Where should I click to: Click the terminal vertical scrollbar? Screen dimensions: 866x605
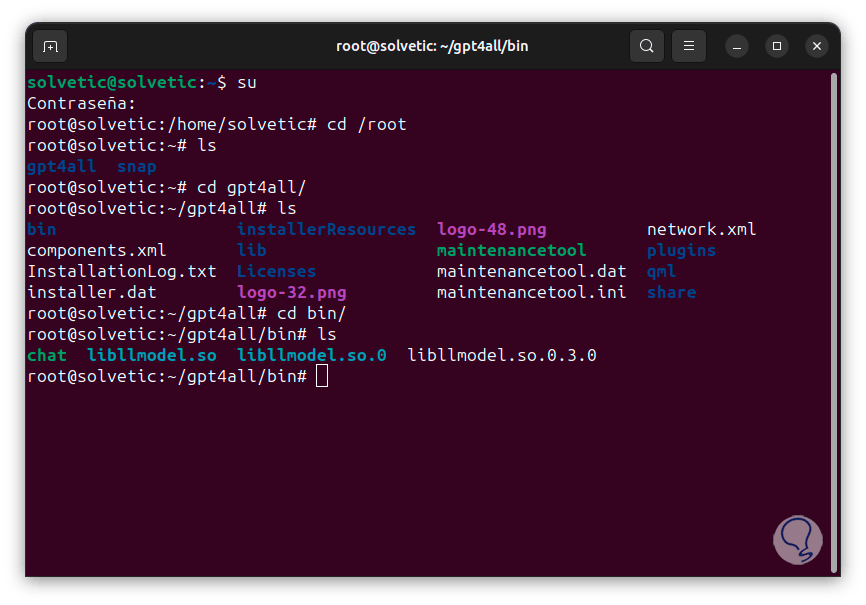(x=834, y=323)
